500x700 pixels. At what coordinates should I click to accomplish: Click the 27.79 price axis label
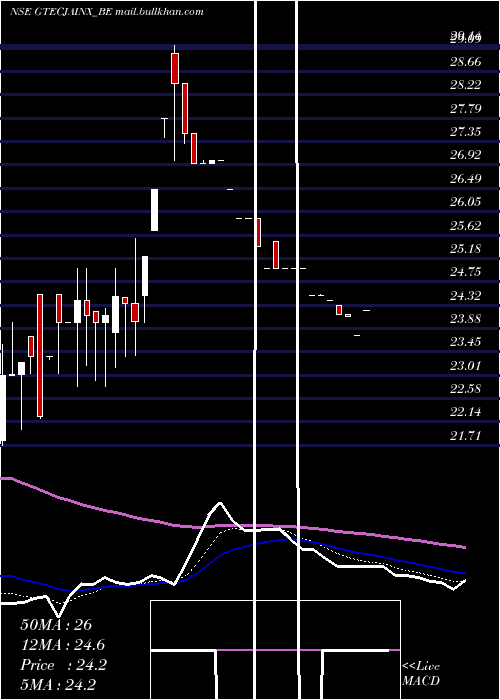[x=466, y=108]
